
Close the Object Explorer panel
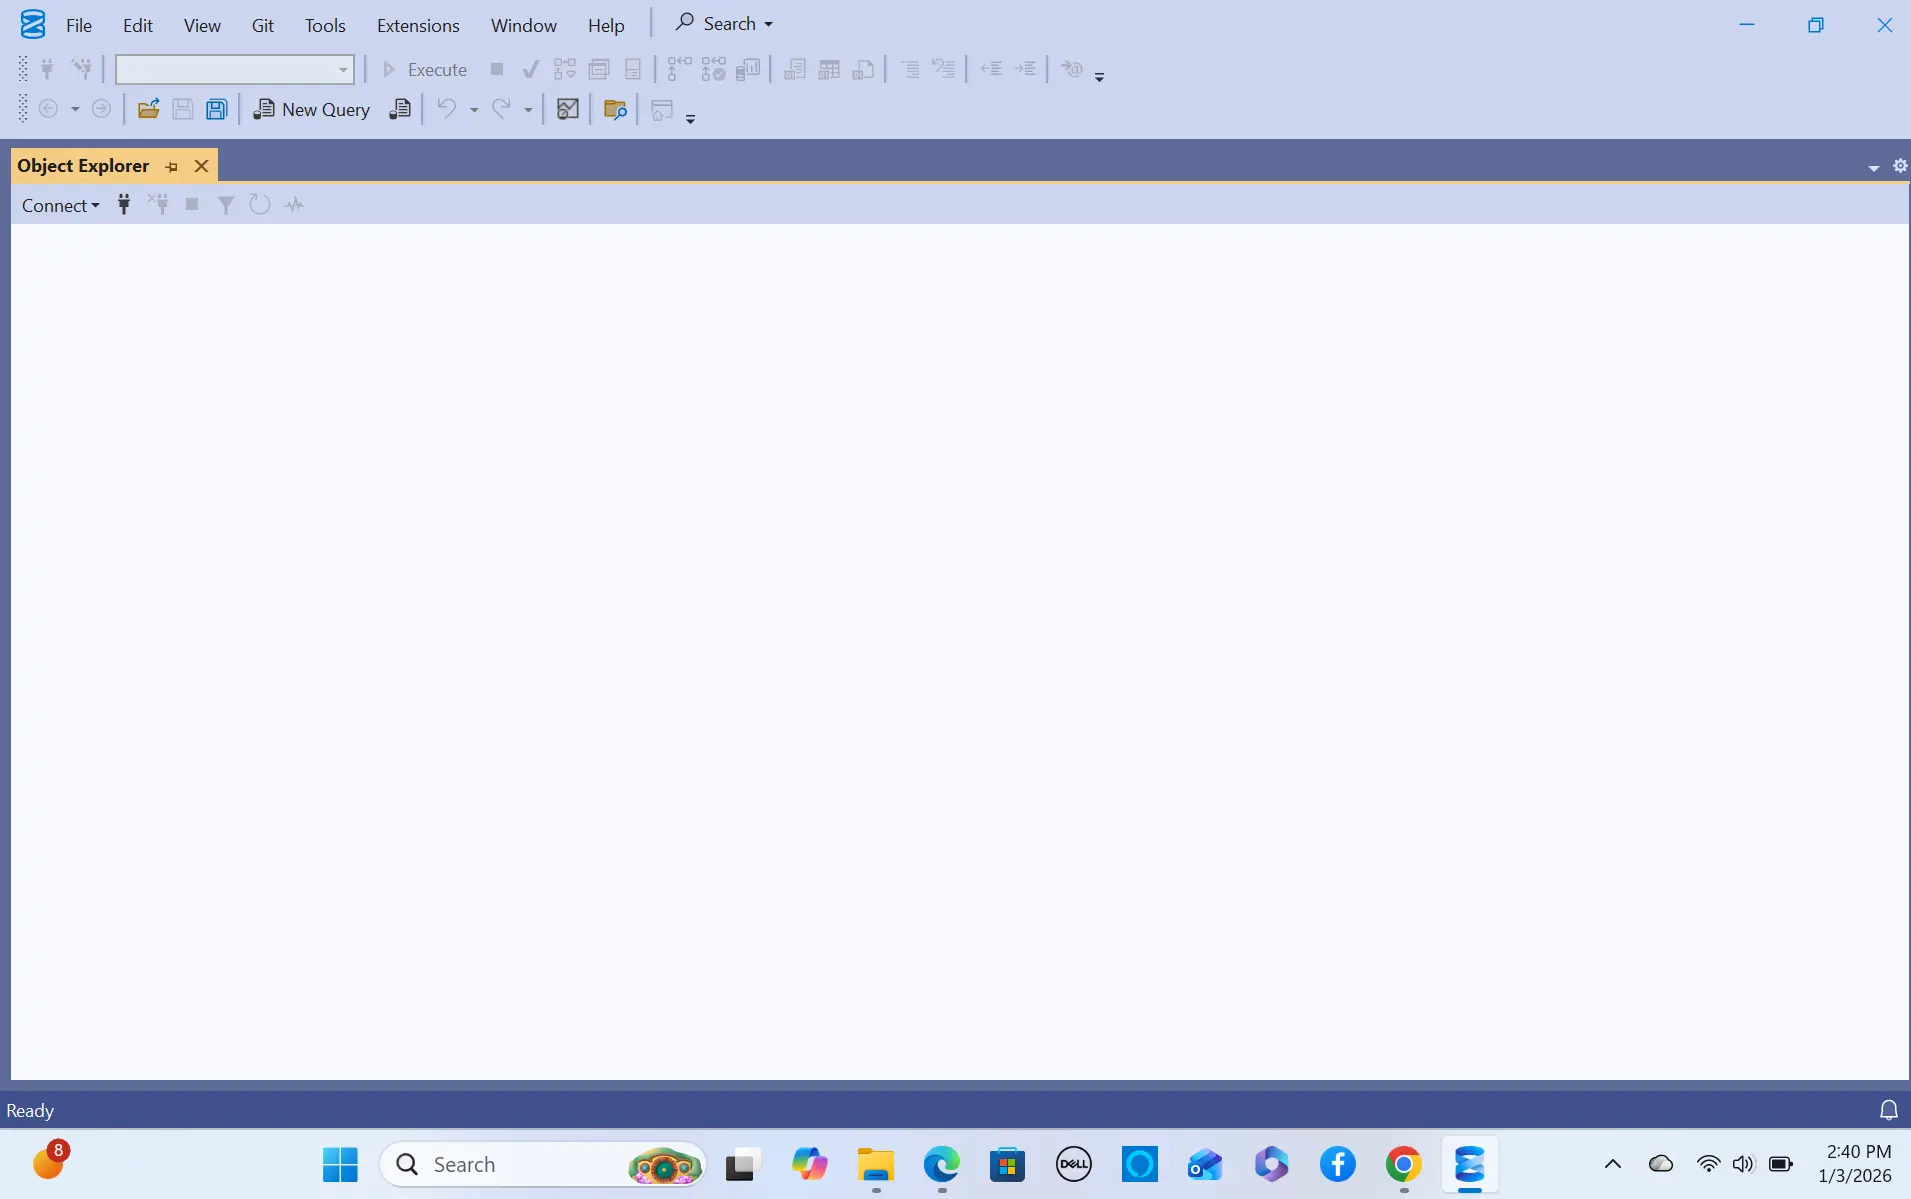tap(201, 166)
